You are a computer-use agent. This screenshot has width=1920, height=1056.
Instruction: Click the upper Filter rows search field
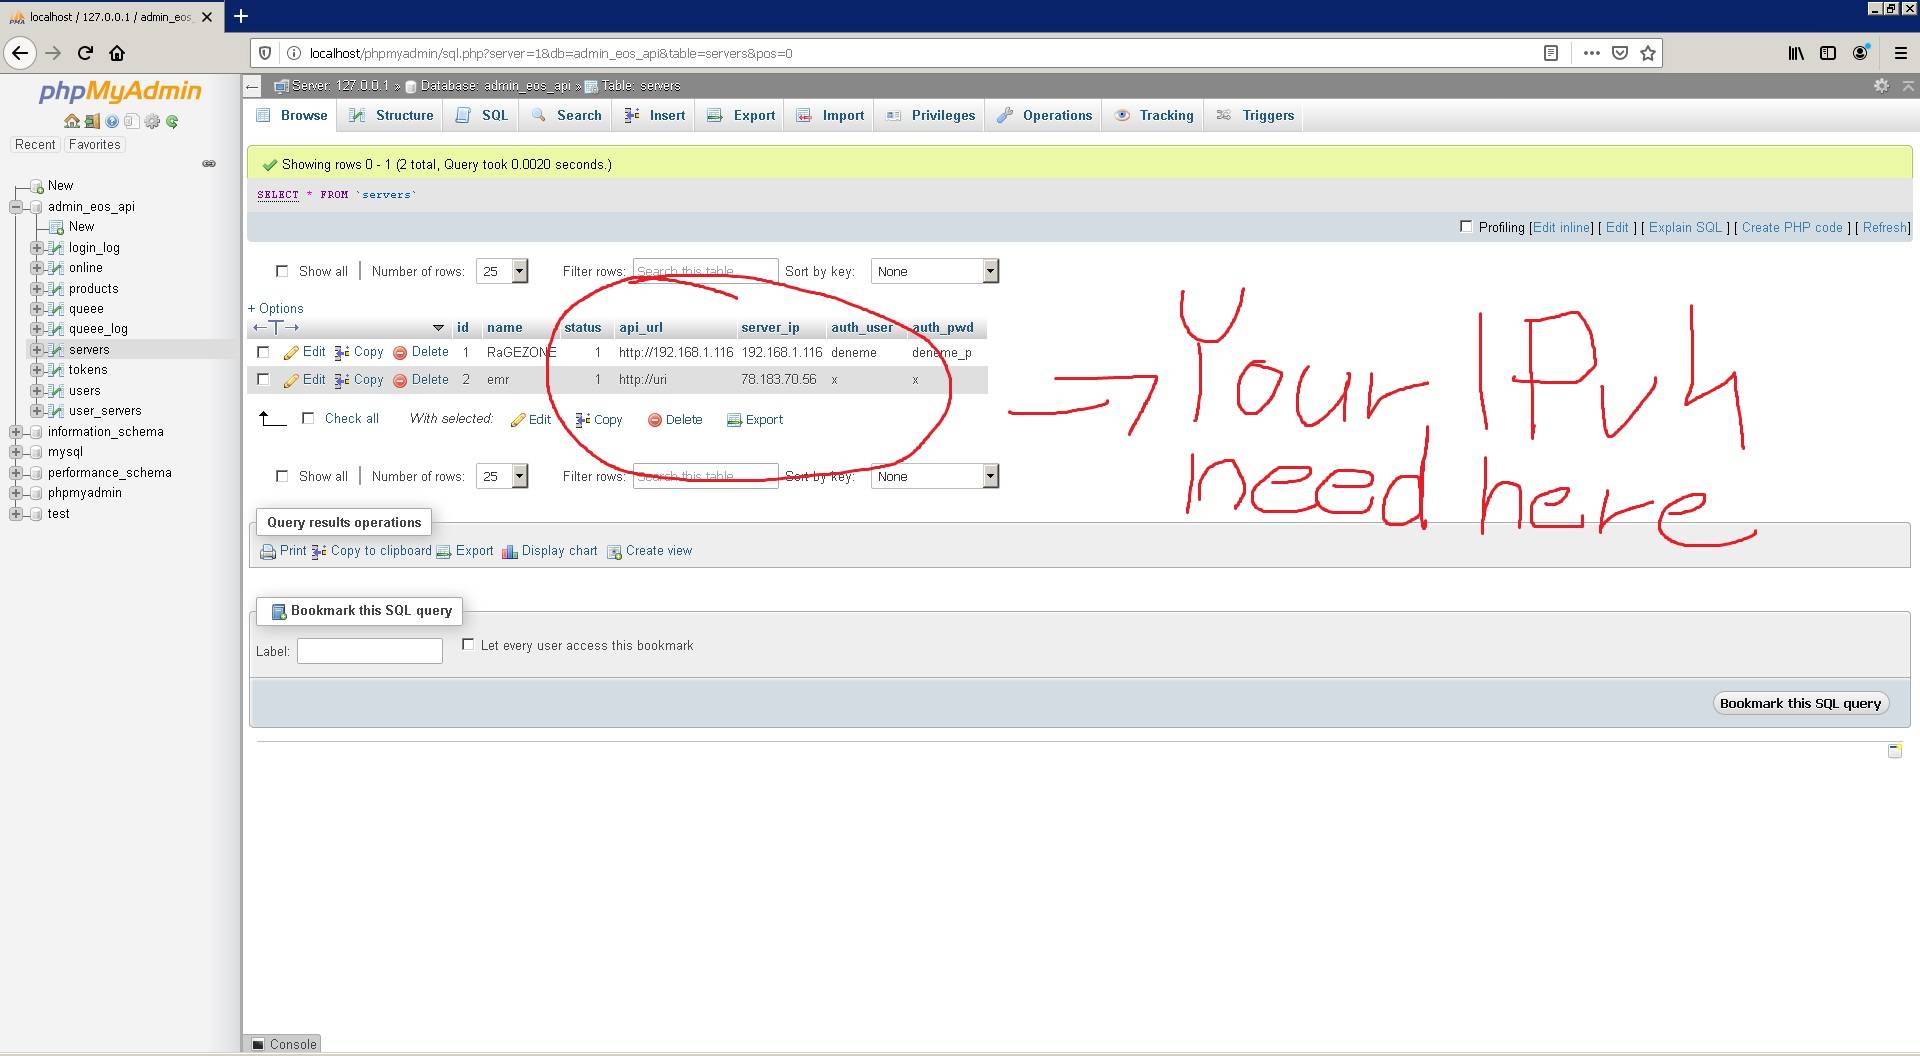[705, 271]
